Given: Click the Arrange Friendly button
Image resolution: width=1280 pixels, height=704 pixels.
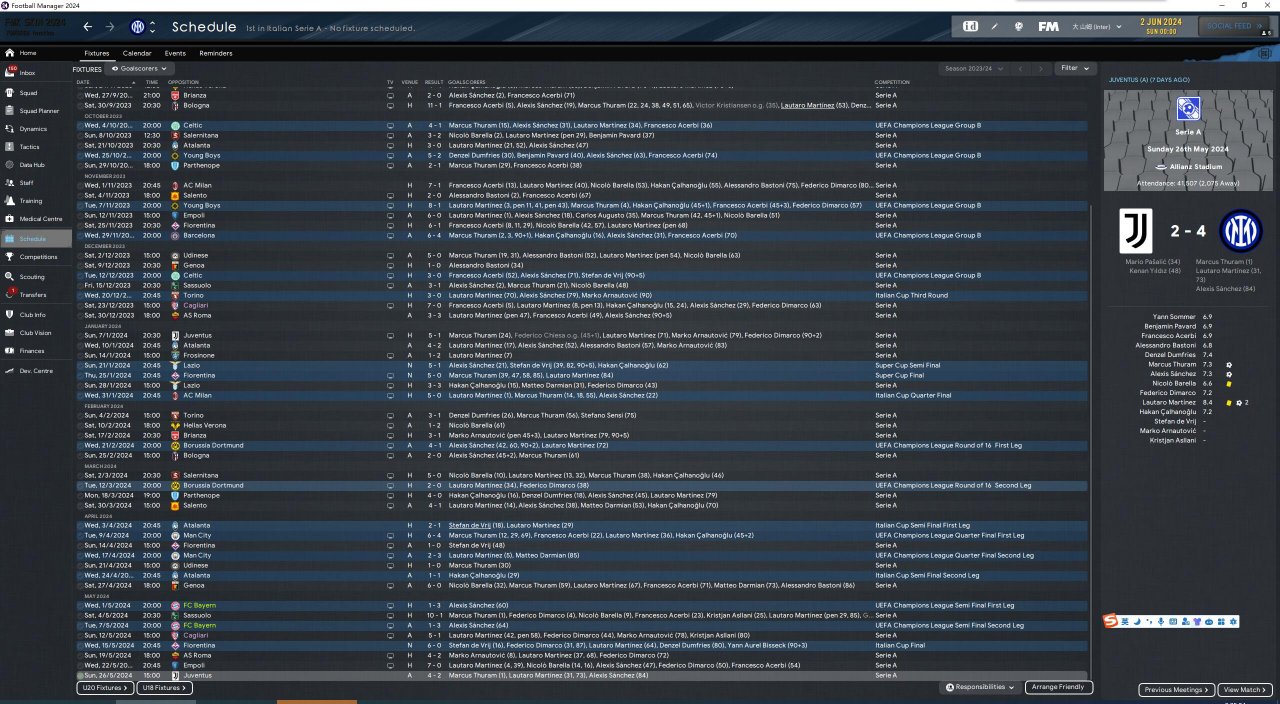Looking at the screenshot, I should click(1059, 688).
